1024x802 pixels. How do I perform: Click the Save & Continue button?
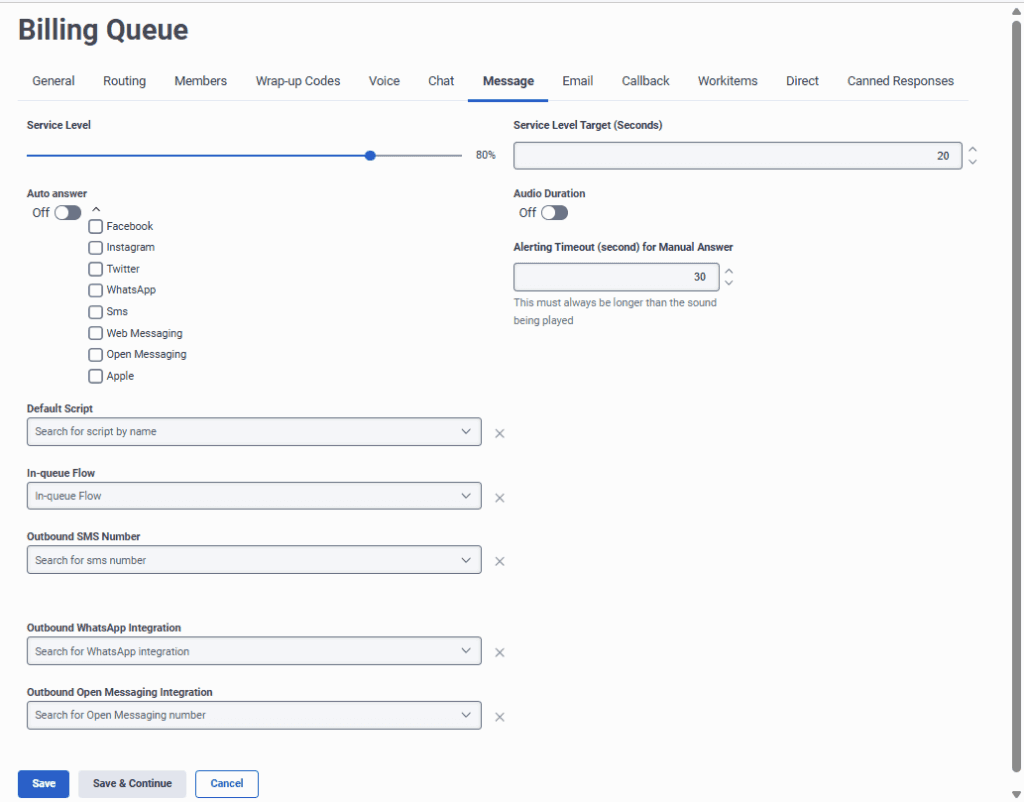131,784
